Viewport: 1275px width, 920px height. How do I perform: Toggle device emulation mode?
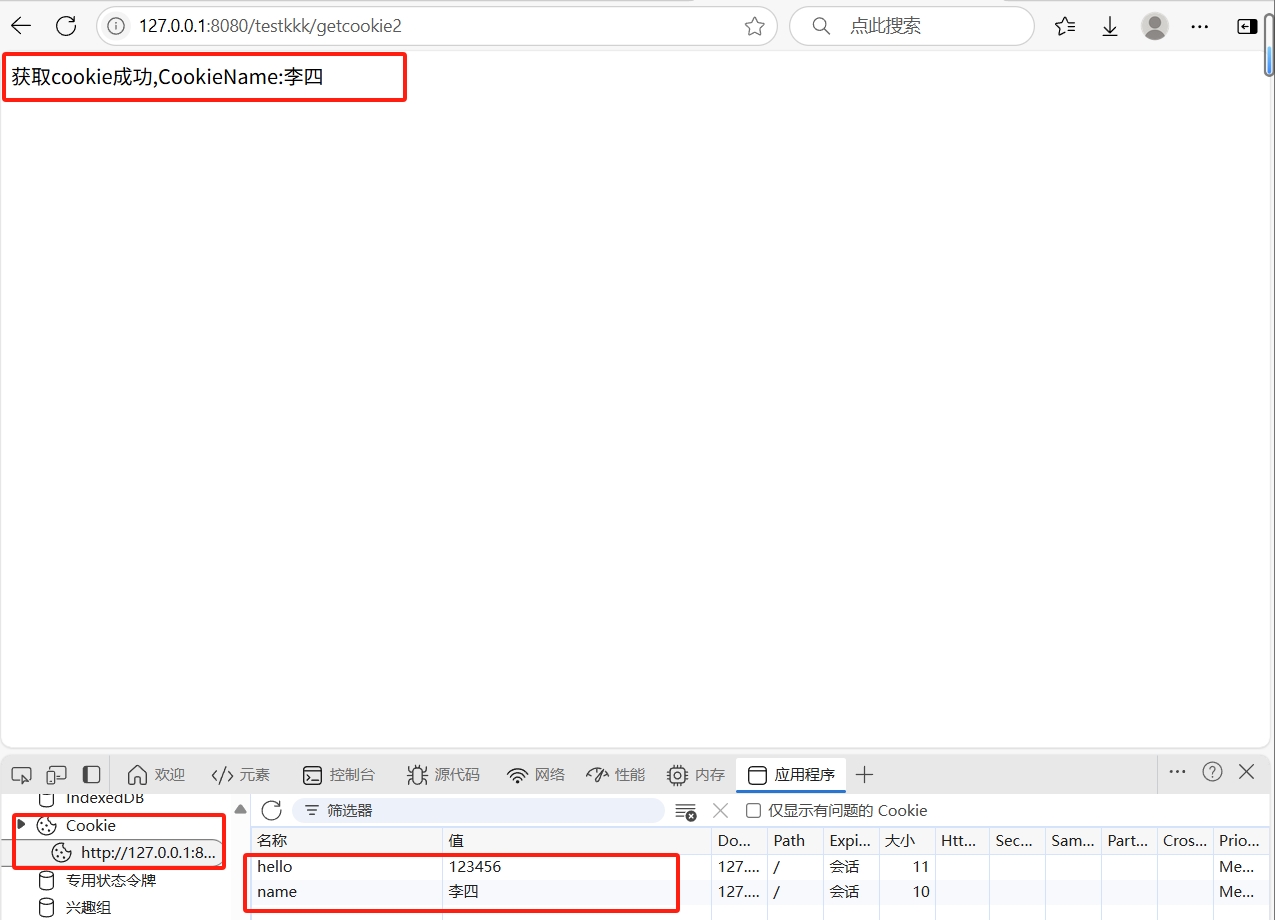tap(56, 774)
